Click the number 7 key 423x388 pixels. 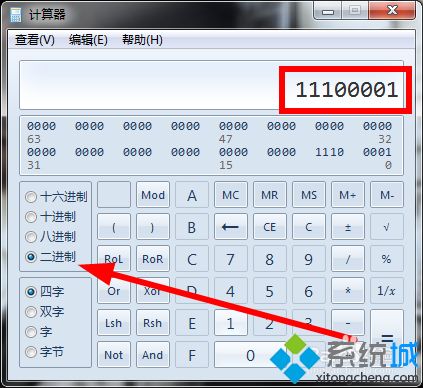tap(231, 259)
